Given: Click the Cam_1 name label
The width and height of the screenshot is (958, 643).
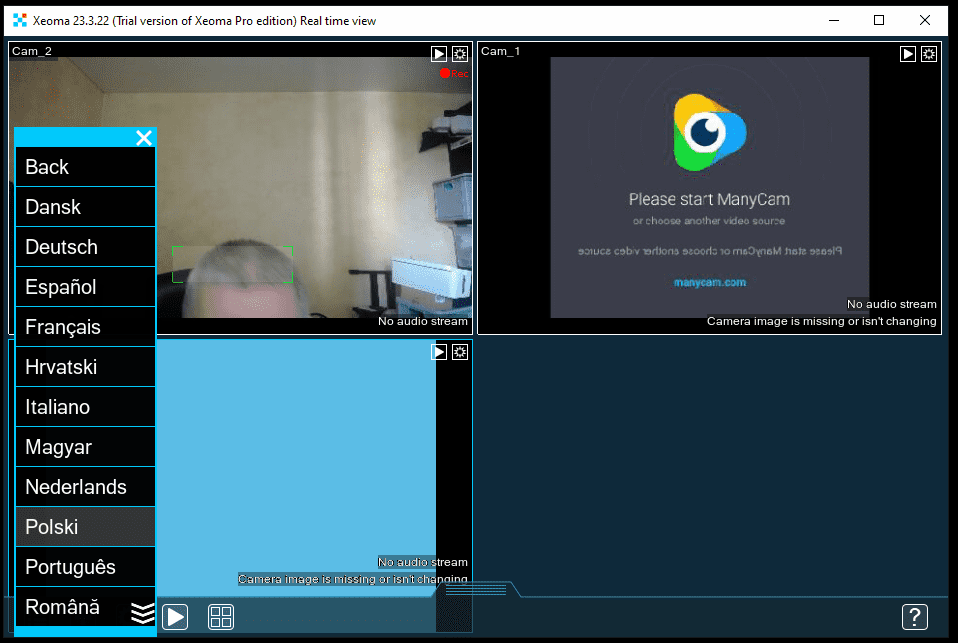Looking at the screenshot, I should pos(500,51).
